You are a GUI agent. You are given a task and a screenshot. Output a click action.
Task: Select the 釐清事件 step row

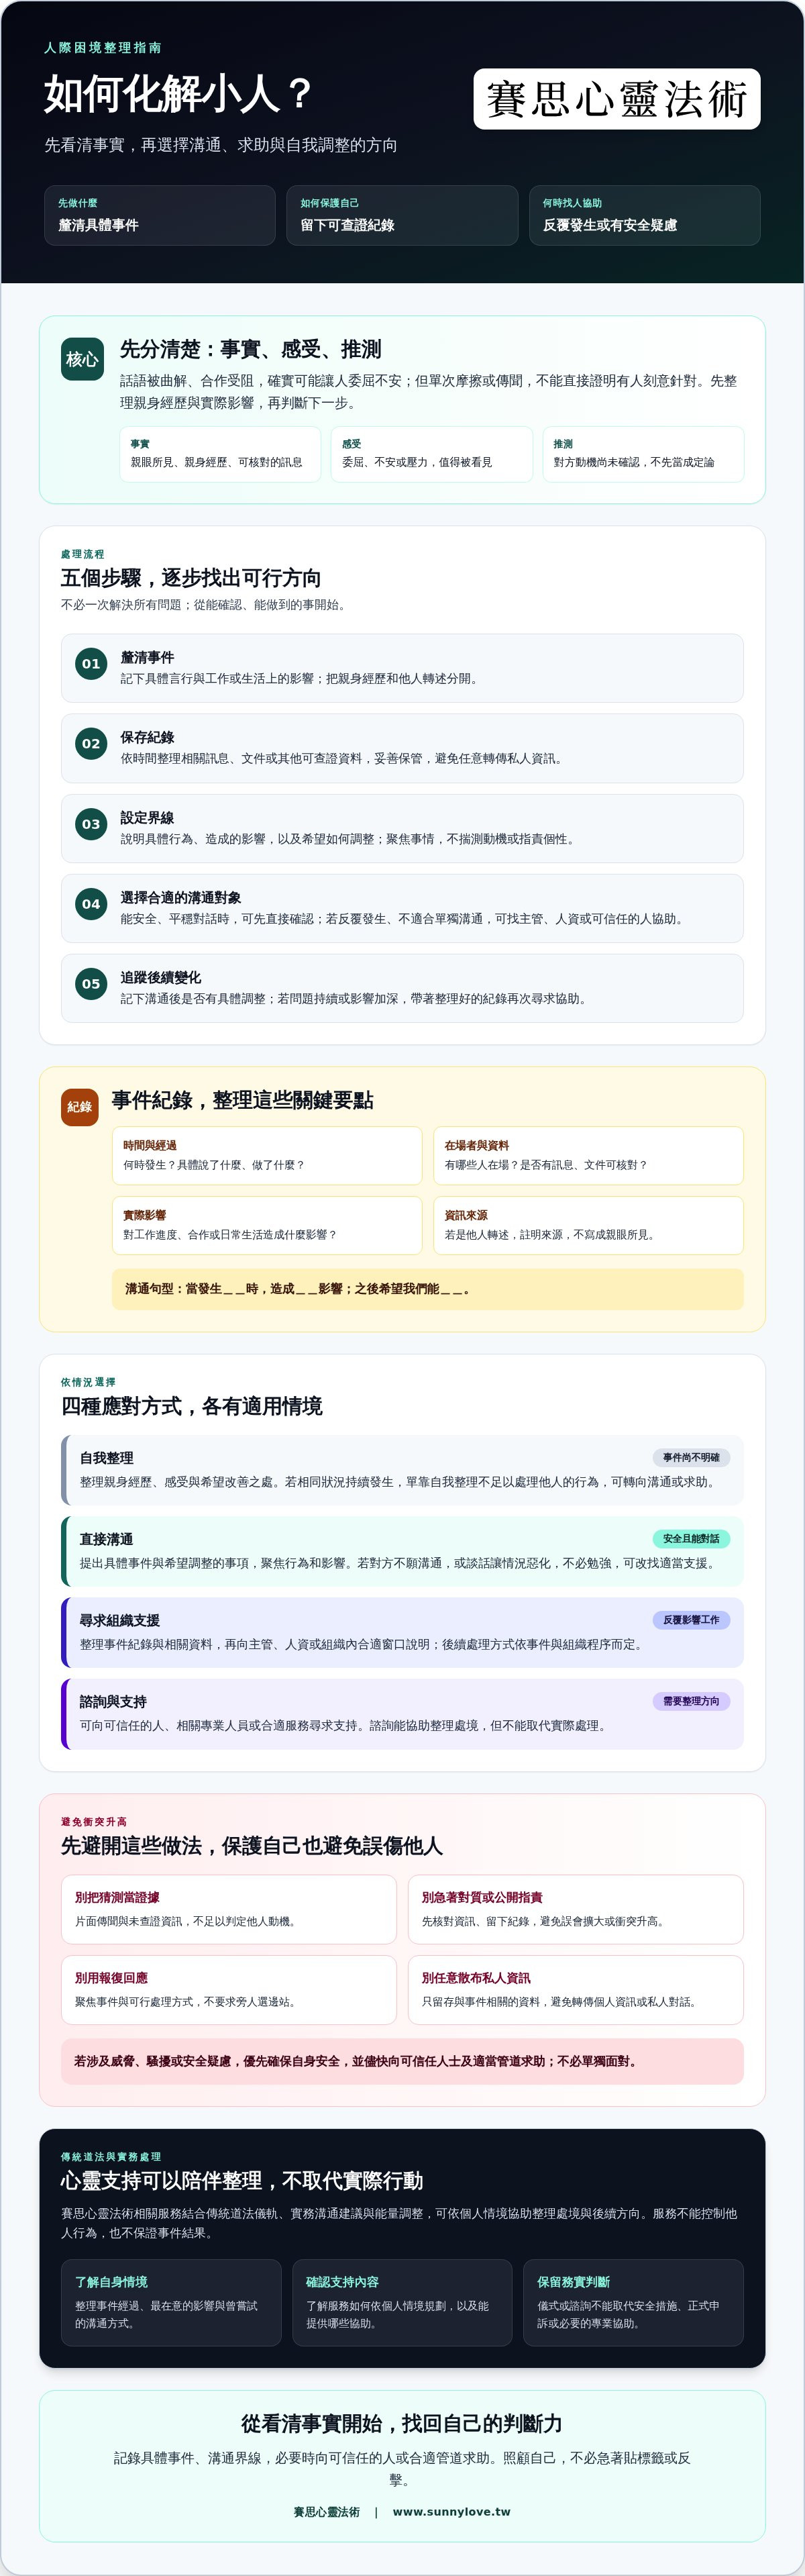402,668
